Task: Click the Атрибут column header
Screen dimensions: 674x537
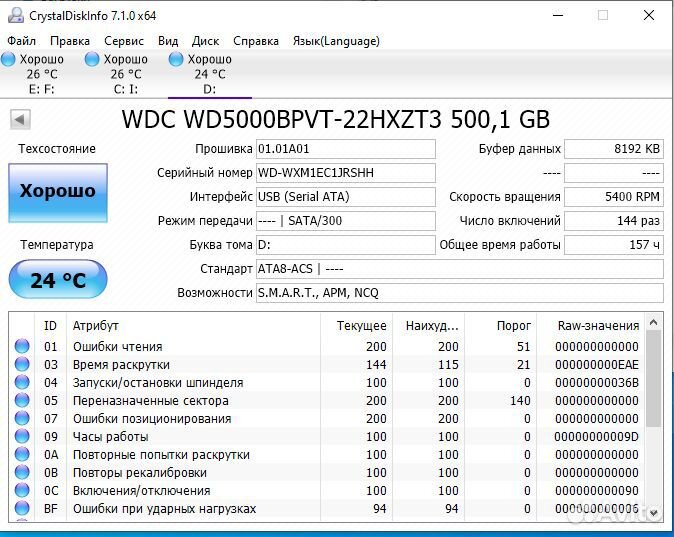Action: pyautogui.click(x=193, y=326)
